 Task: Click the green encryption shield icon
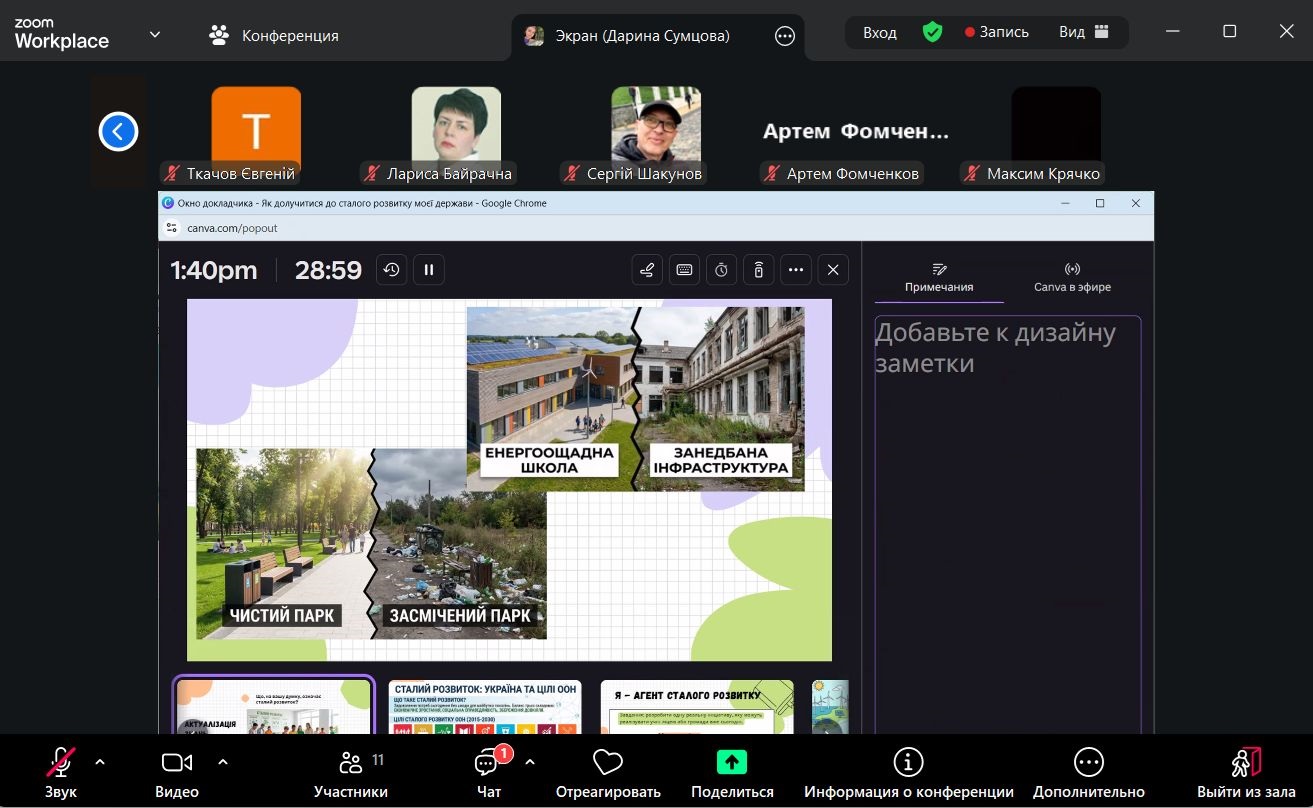coord(932,32)
